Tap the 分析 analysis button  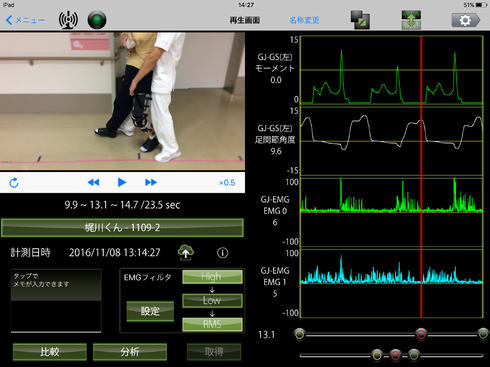click(x=130, y=352)
